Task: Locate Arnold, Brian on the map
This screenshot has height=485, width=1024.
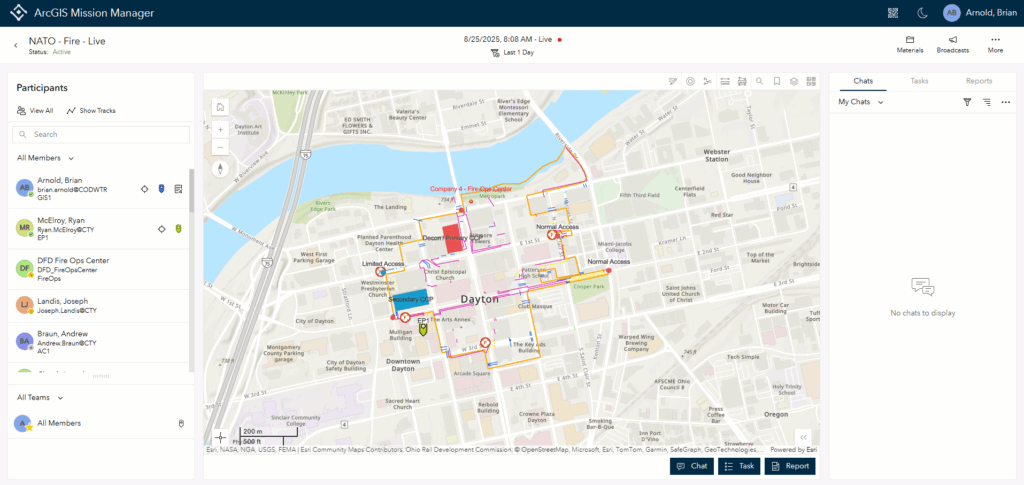Action: [145, 189]
